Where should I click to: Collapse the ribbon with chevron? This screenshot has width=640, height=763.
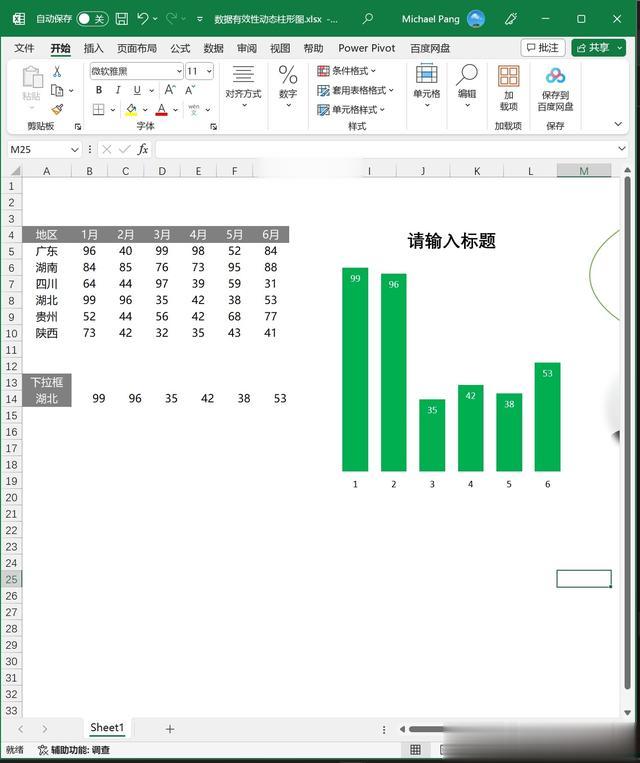pos(618,124)
